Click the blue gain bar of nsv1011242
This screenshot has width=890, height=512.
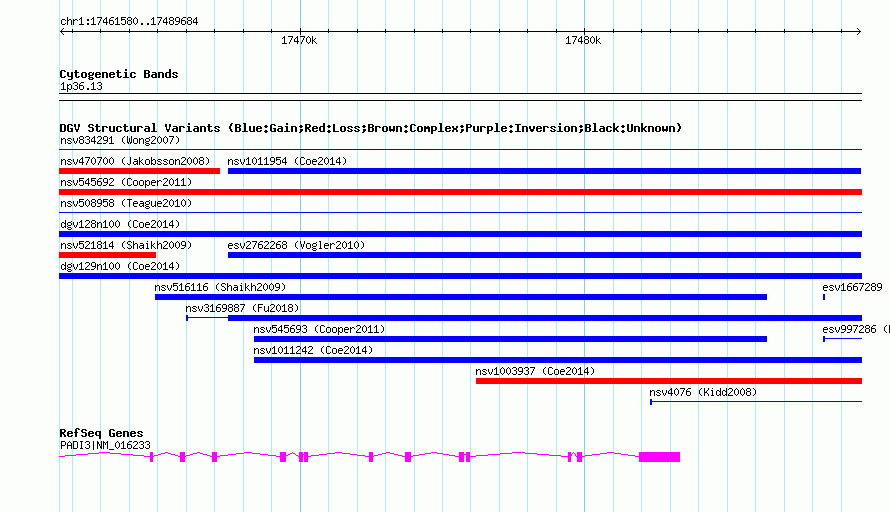558,360
